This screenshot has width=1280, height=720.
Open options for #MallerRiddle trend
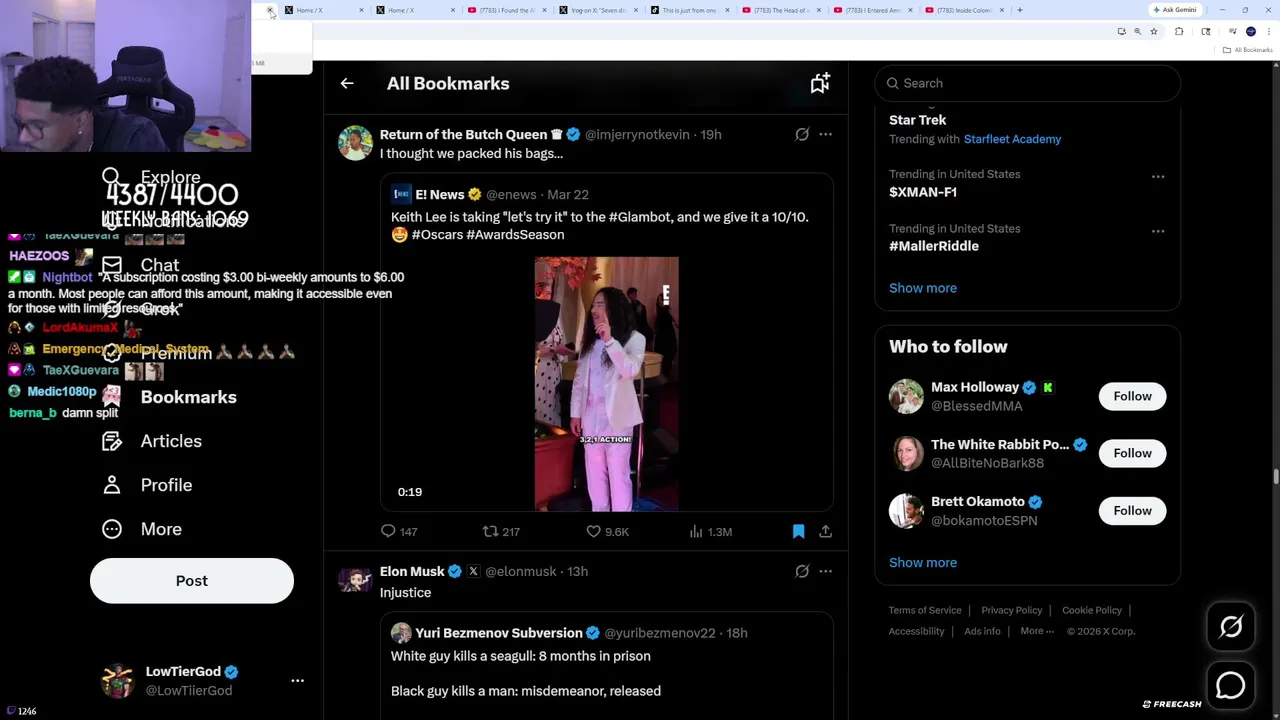point(1158,231)
